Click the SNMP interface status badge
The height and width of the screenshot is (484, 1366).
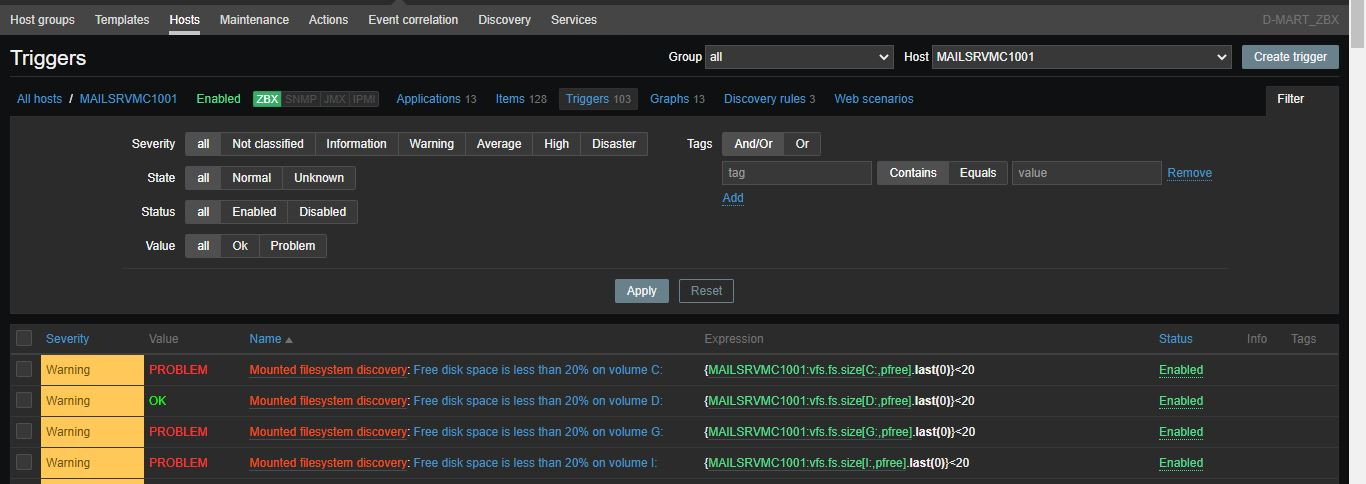(x=301, y=99)
